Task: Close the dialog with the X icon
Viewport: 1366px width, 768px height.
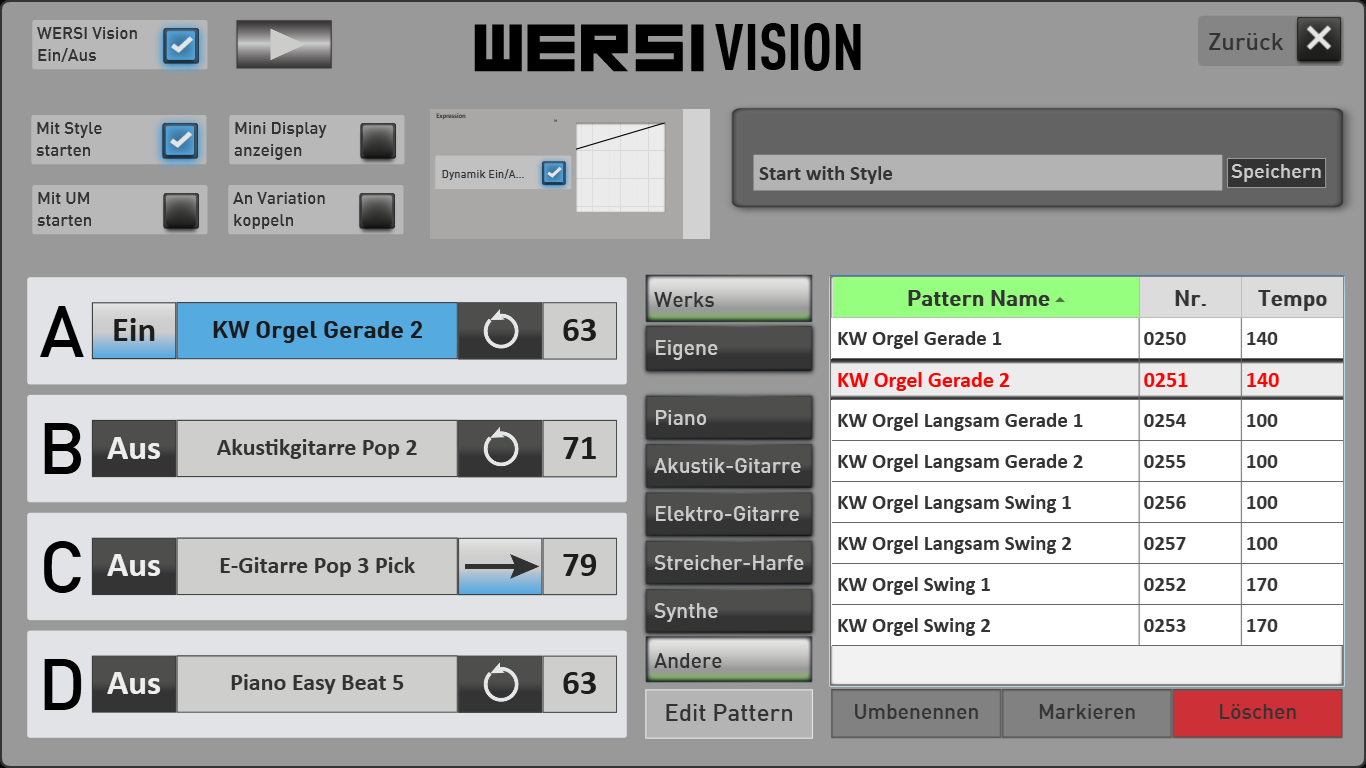Action: [1319, 40]
